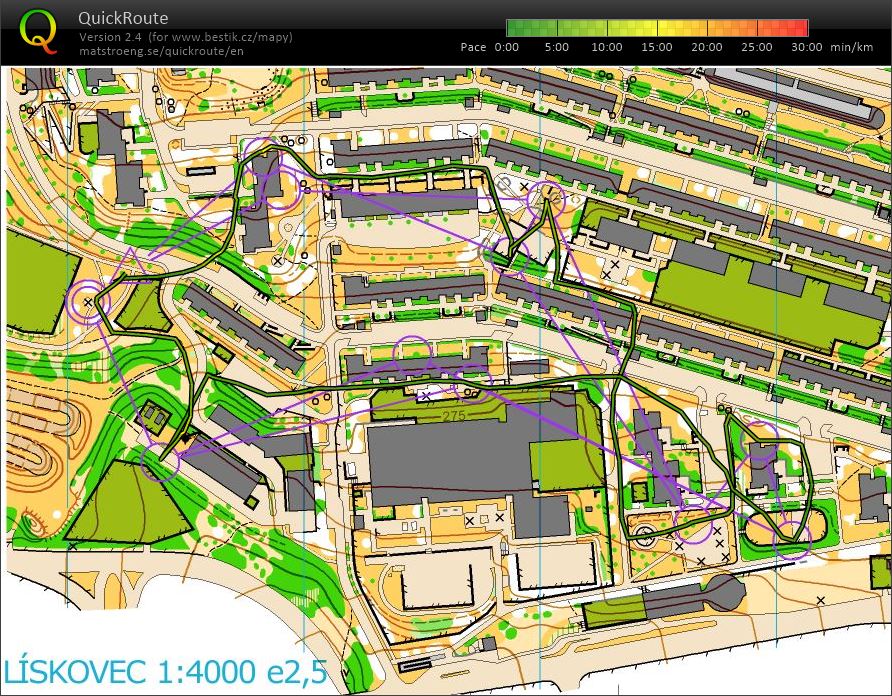Click the Pace legend label
Image resolution: width=892 pixels, height=696 pixels.
[472, 46]
